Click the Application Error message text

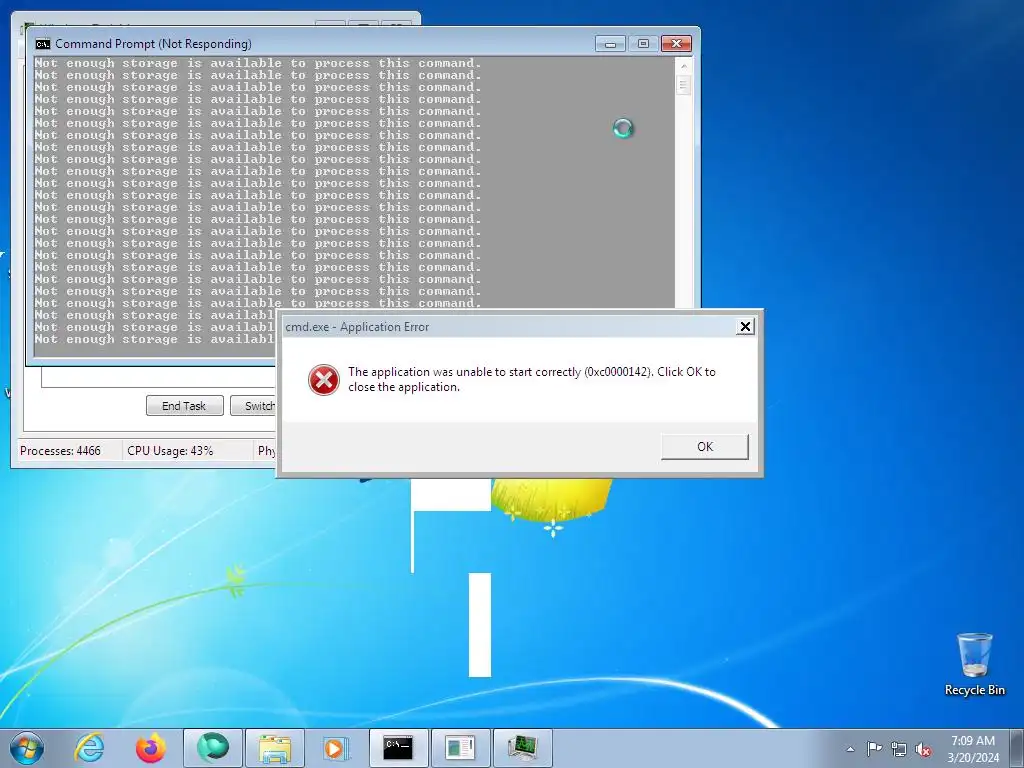click(532, 379)
